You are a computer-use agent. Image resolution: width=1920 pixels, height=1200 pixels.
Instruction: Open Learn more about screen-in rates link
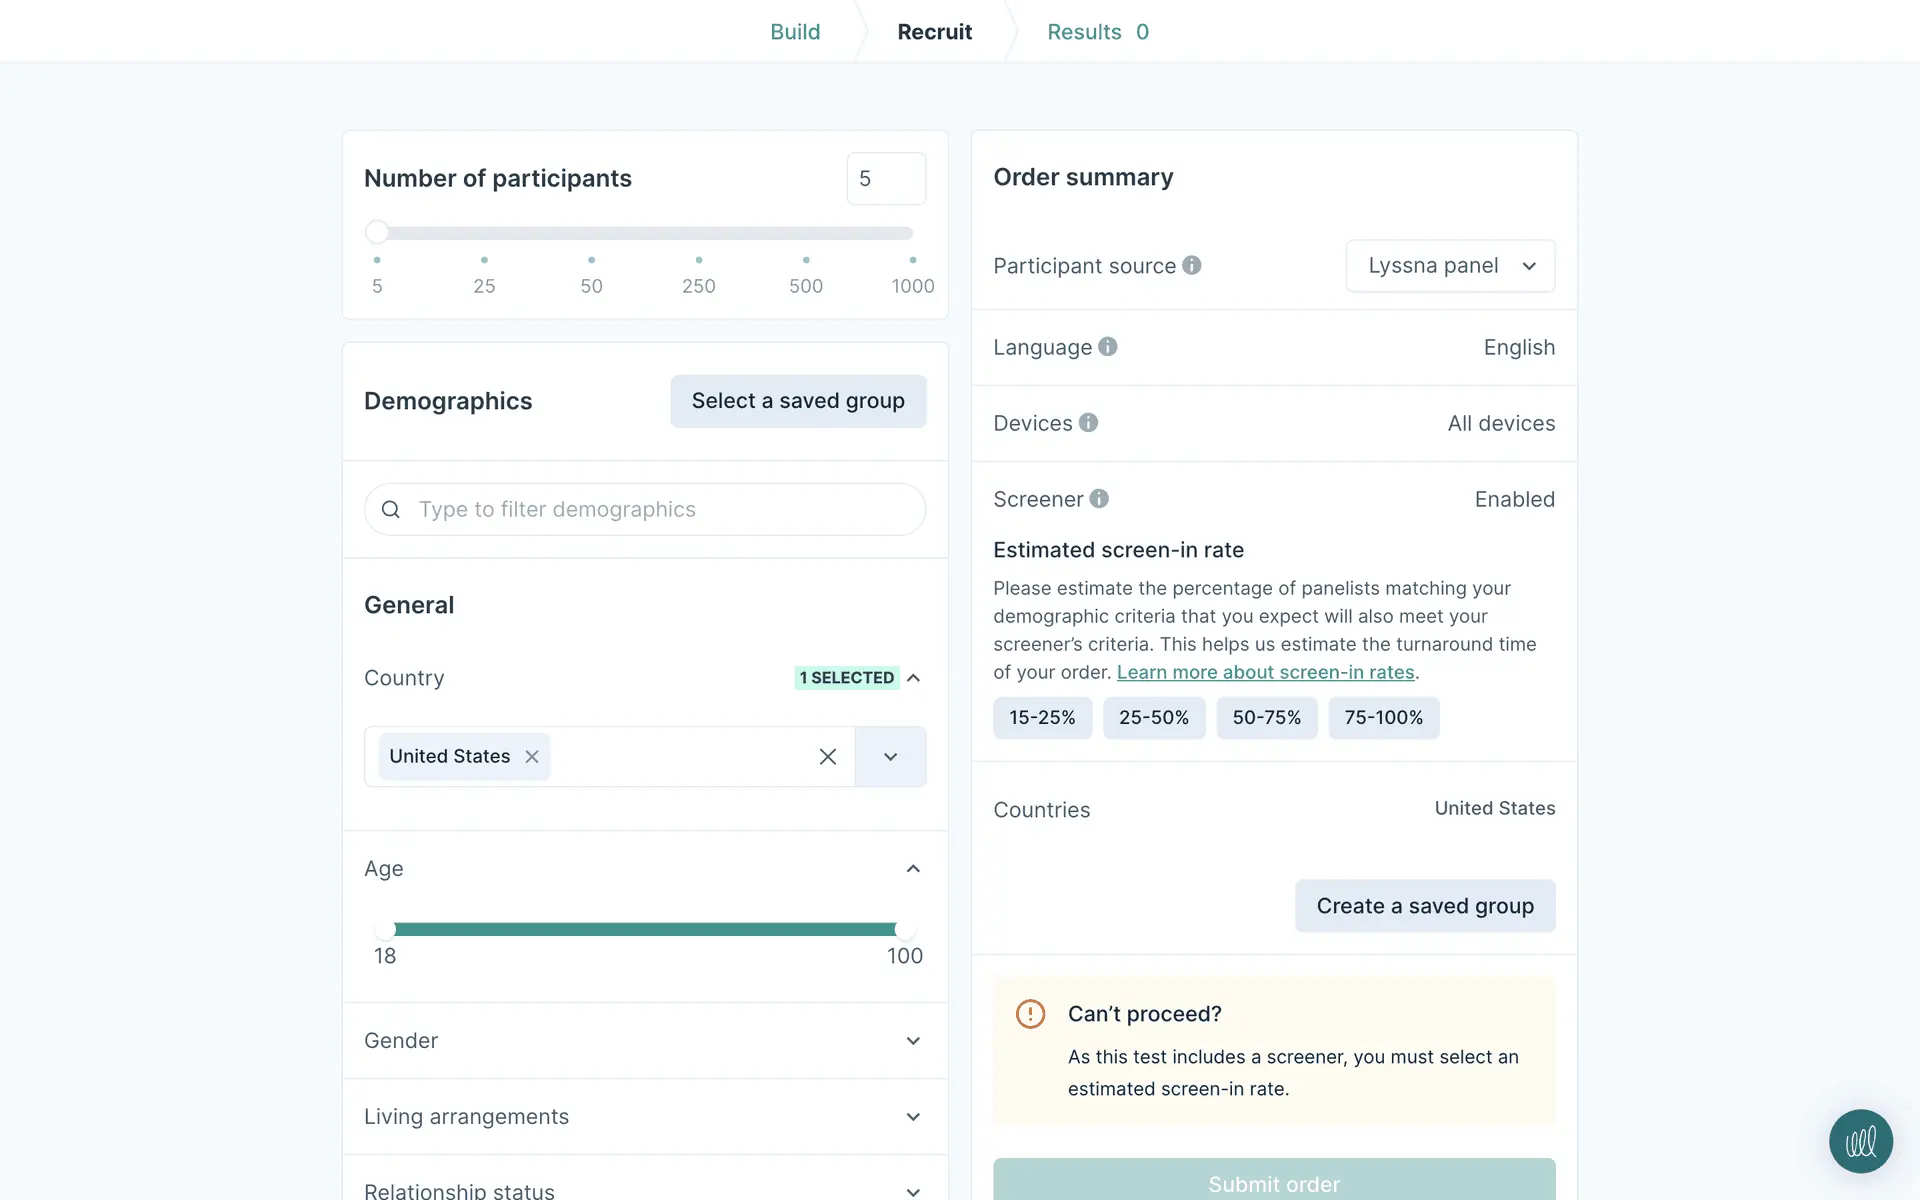1265,672
